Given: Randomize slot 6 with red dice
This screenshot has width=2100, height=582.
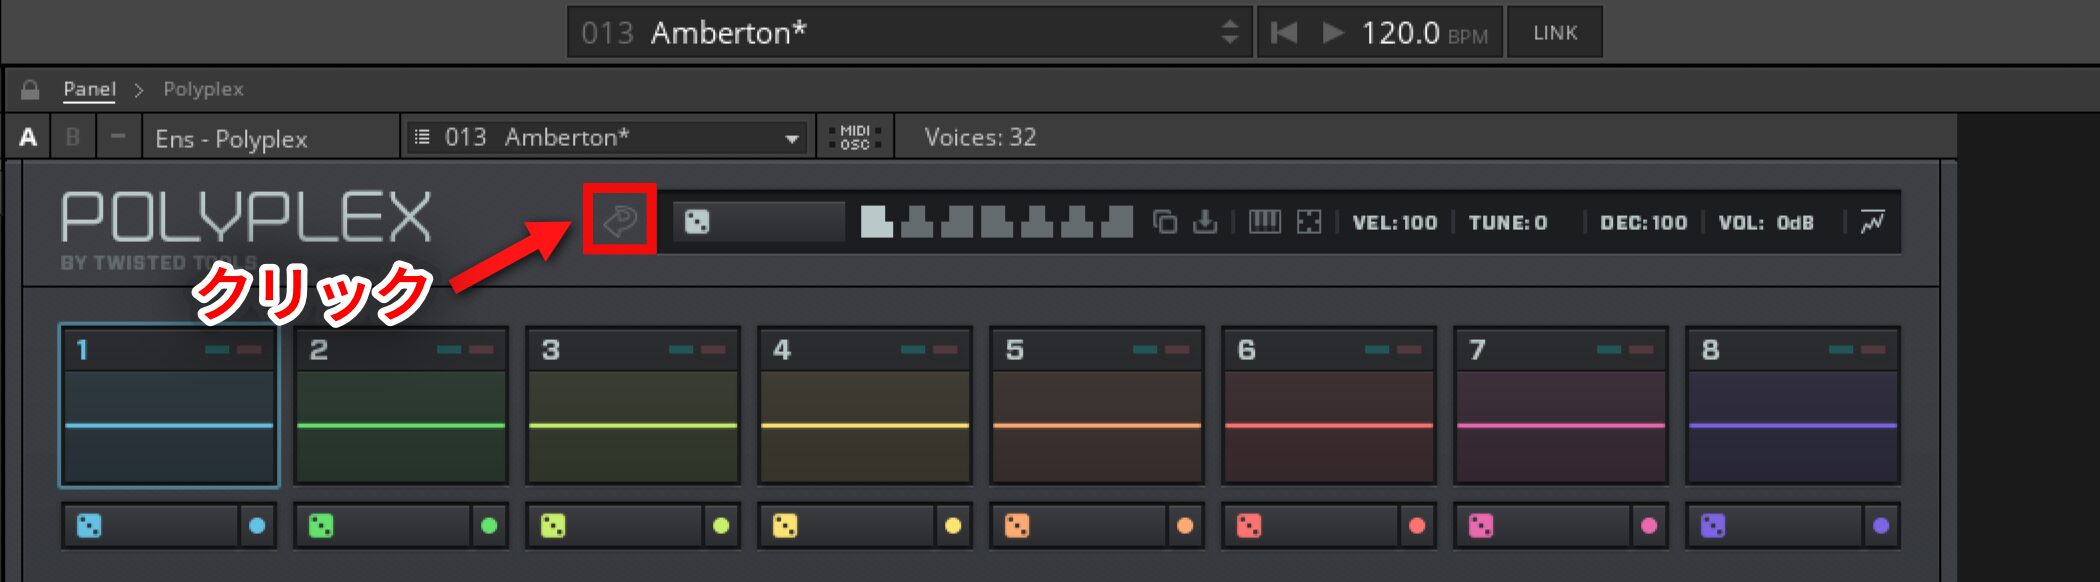Looking at the screenshot, I should (x=1249, y=525).
